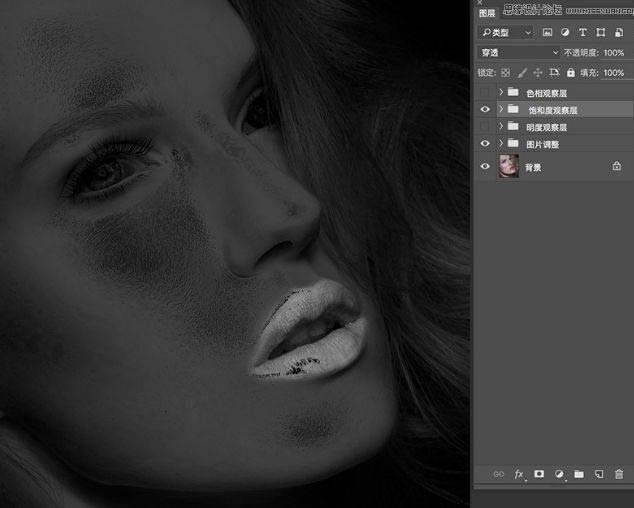Image resolution: width=634 pixels, height=508 pixels.
Task: Expand the 明度观察层 folder
Action: (500, 127)
